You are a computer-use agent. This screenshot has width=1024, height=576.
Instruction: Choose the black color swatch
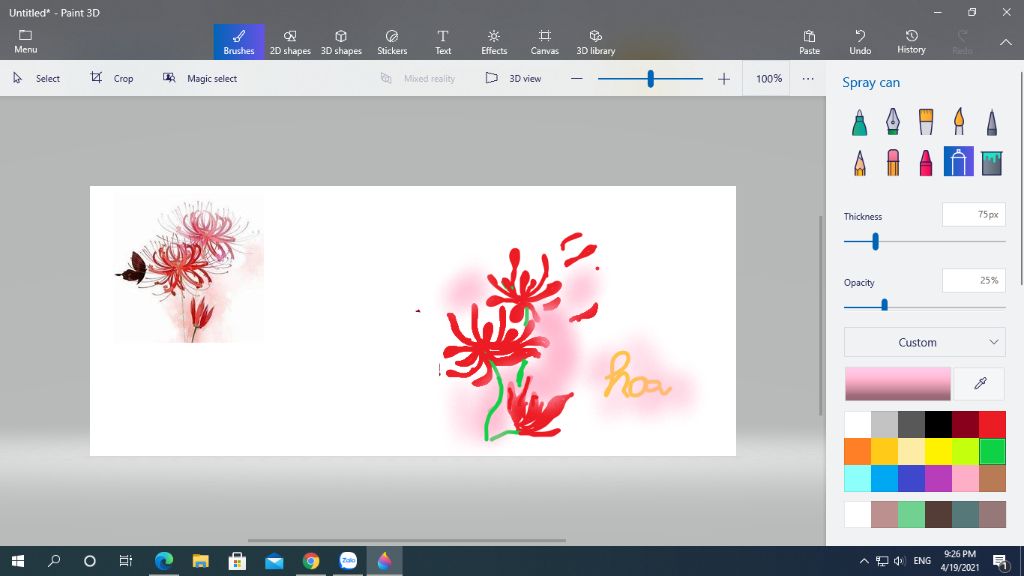click(938, 424)
